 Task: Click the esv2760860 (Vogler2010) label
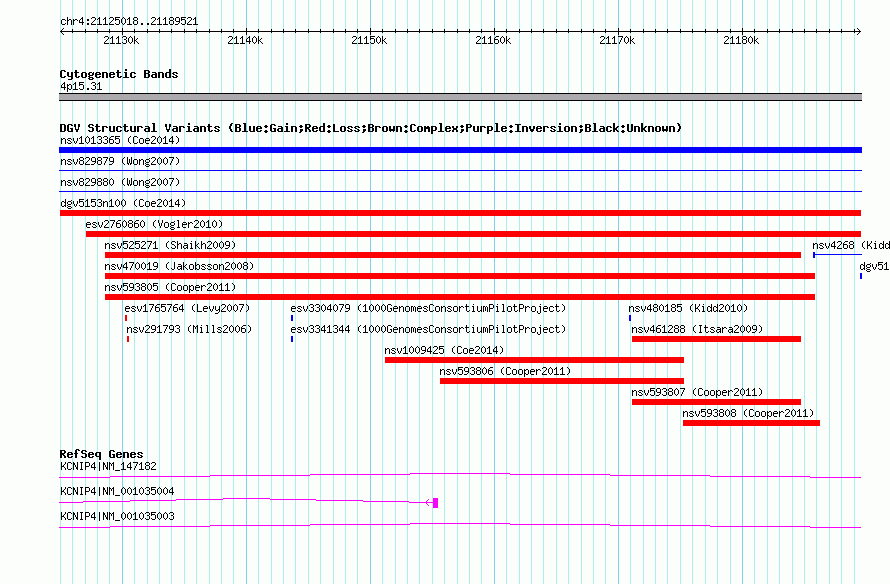(x=154, y=224)
